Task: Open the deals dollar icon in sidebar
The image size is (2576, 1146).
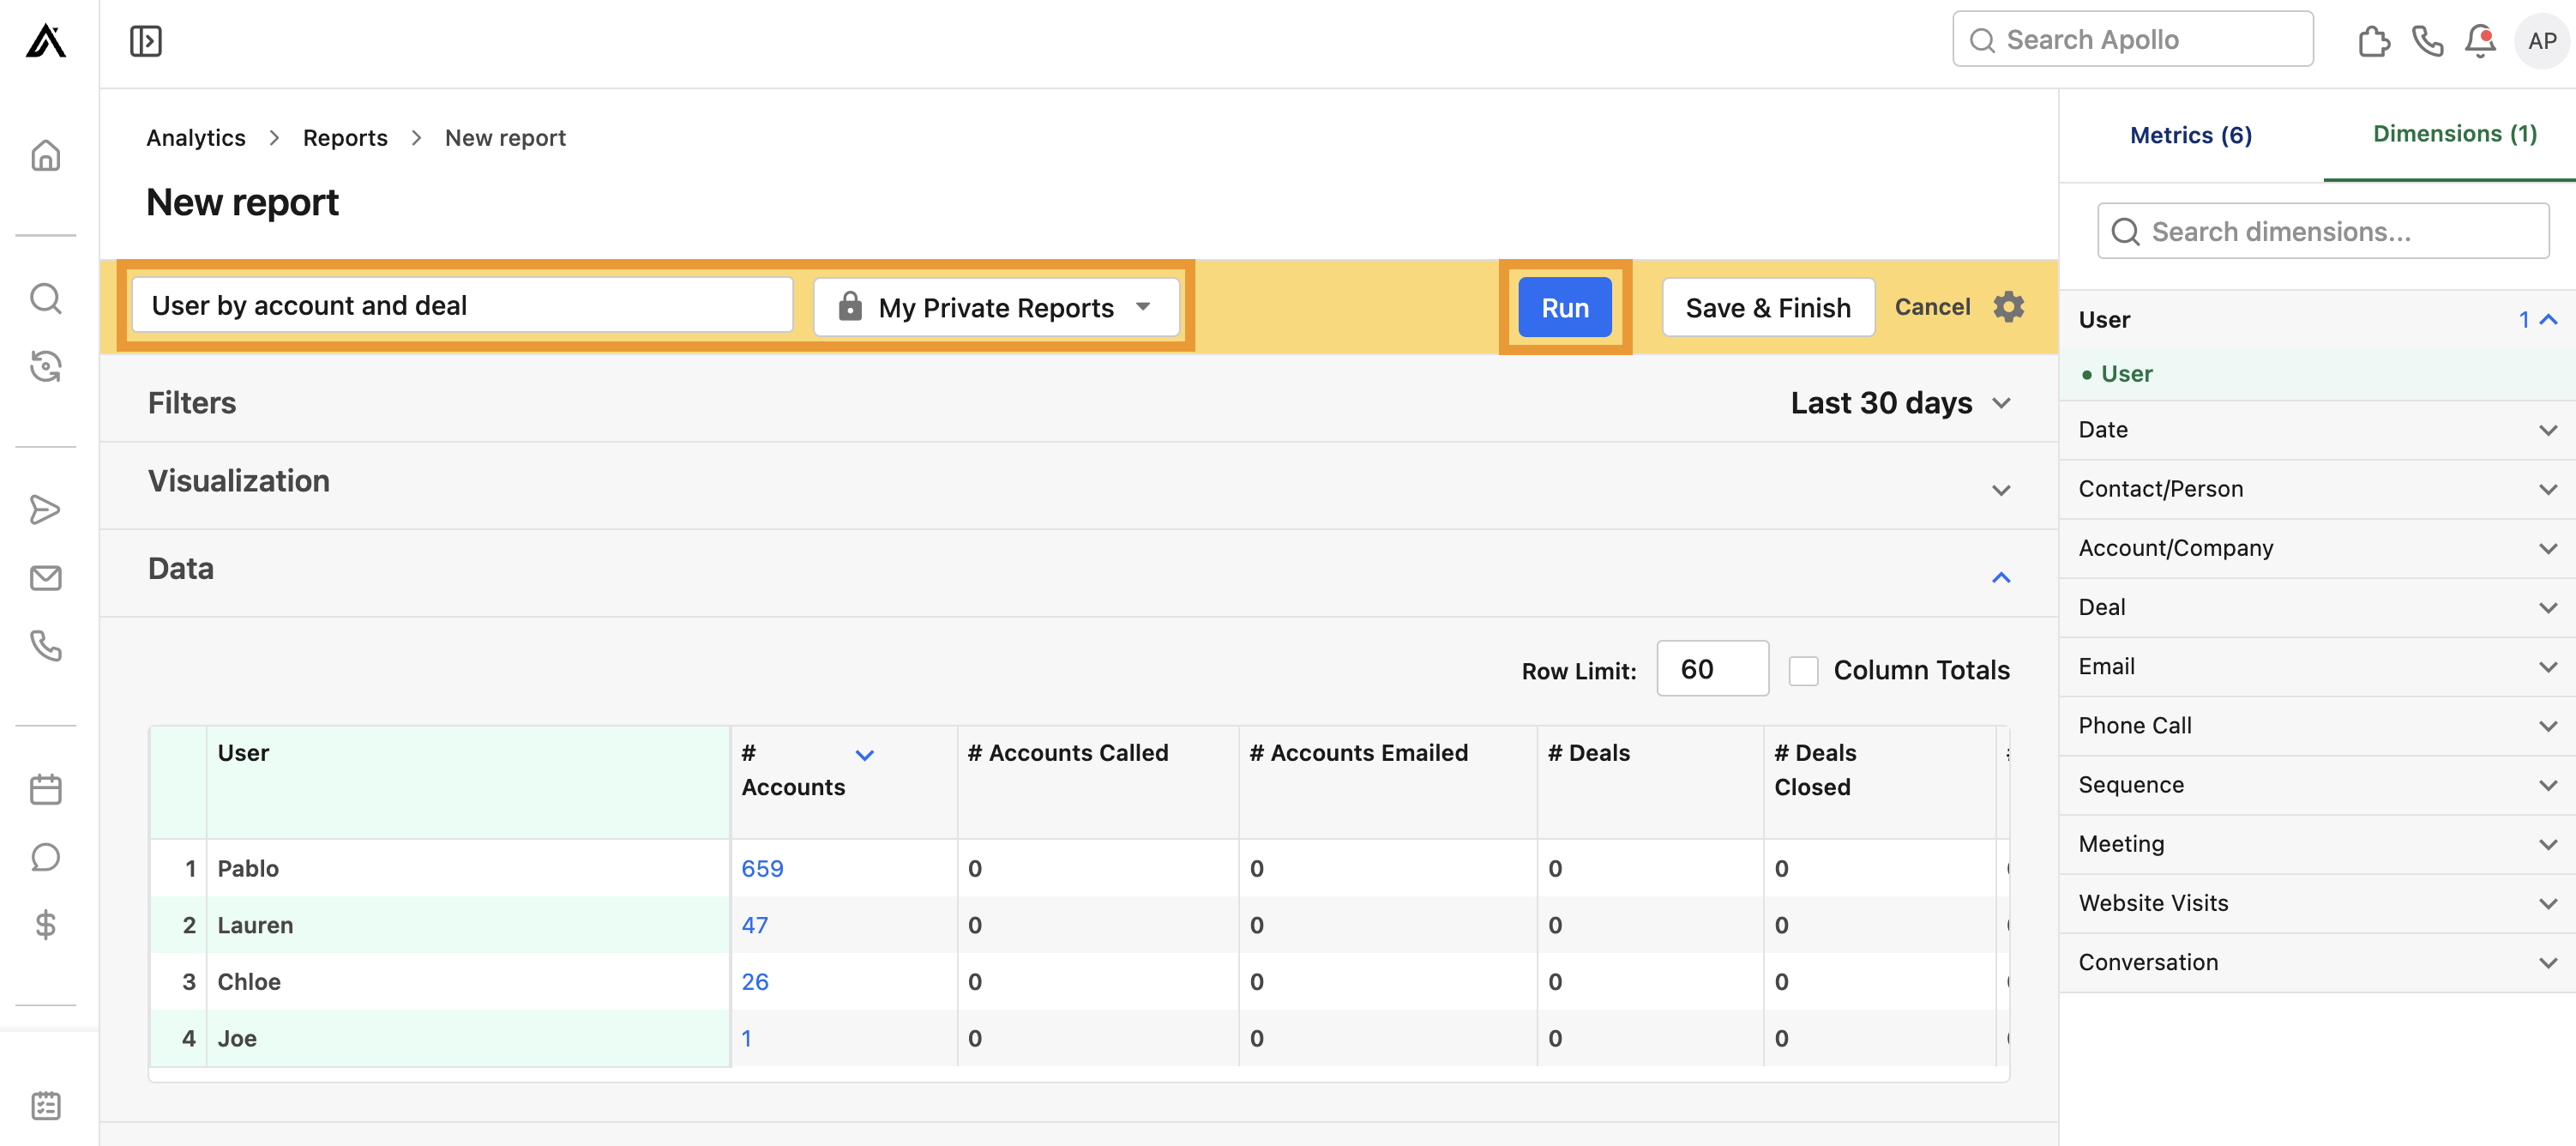Action: point(46,924)
